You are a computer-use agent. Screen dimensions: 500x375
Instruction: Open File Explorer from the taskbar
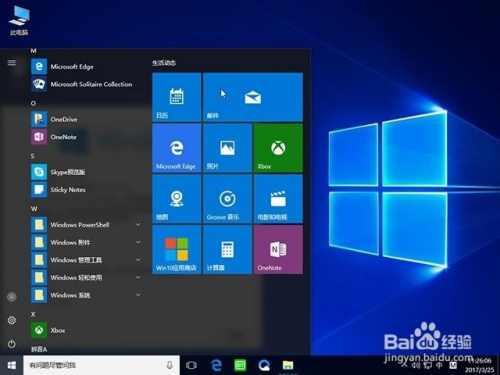coord(288,365)
